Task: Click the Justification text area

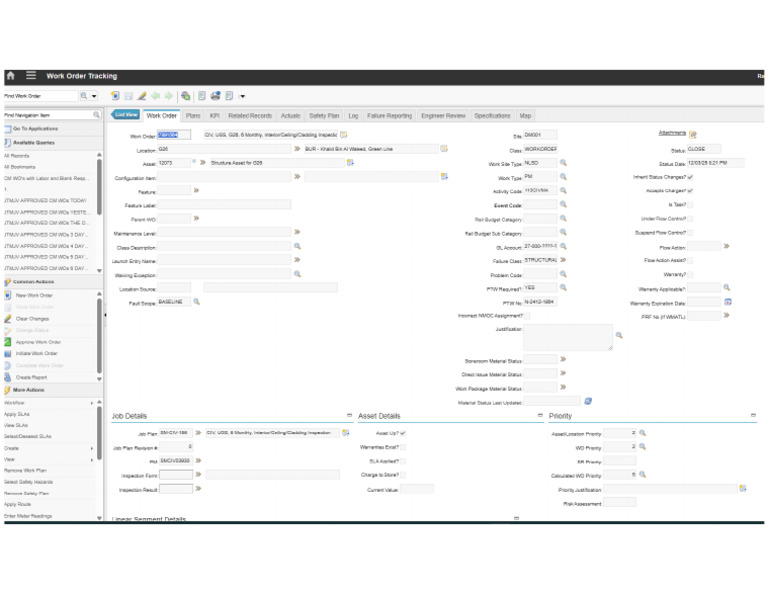Action: pyautogui.click(x=567, y=337)
